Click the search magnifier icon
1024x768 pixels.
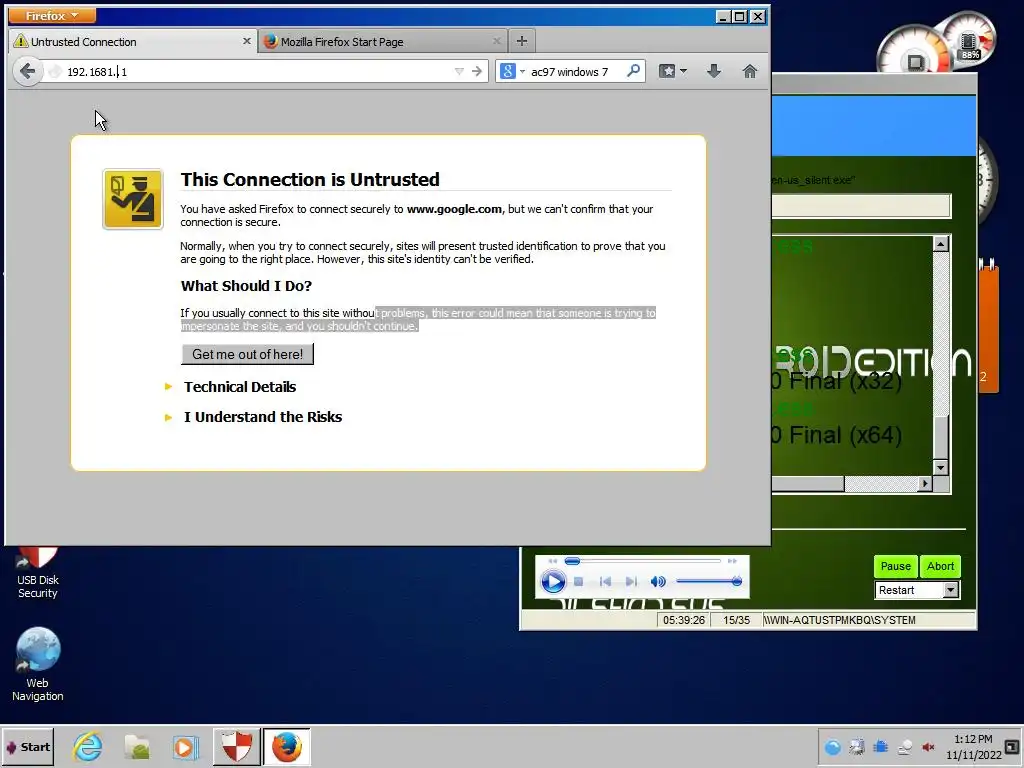coord(633,71)
